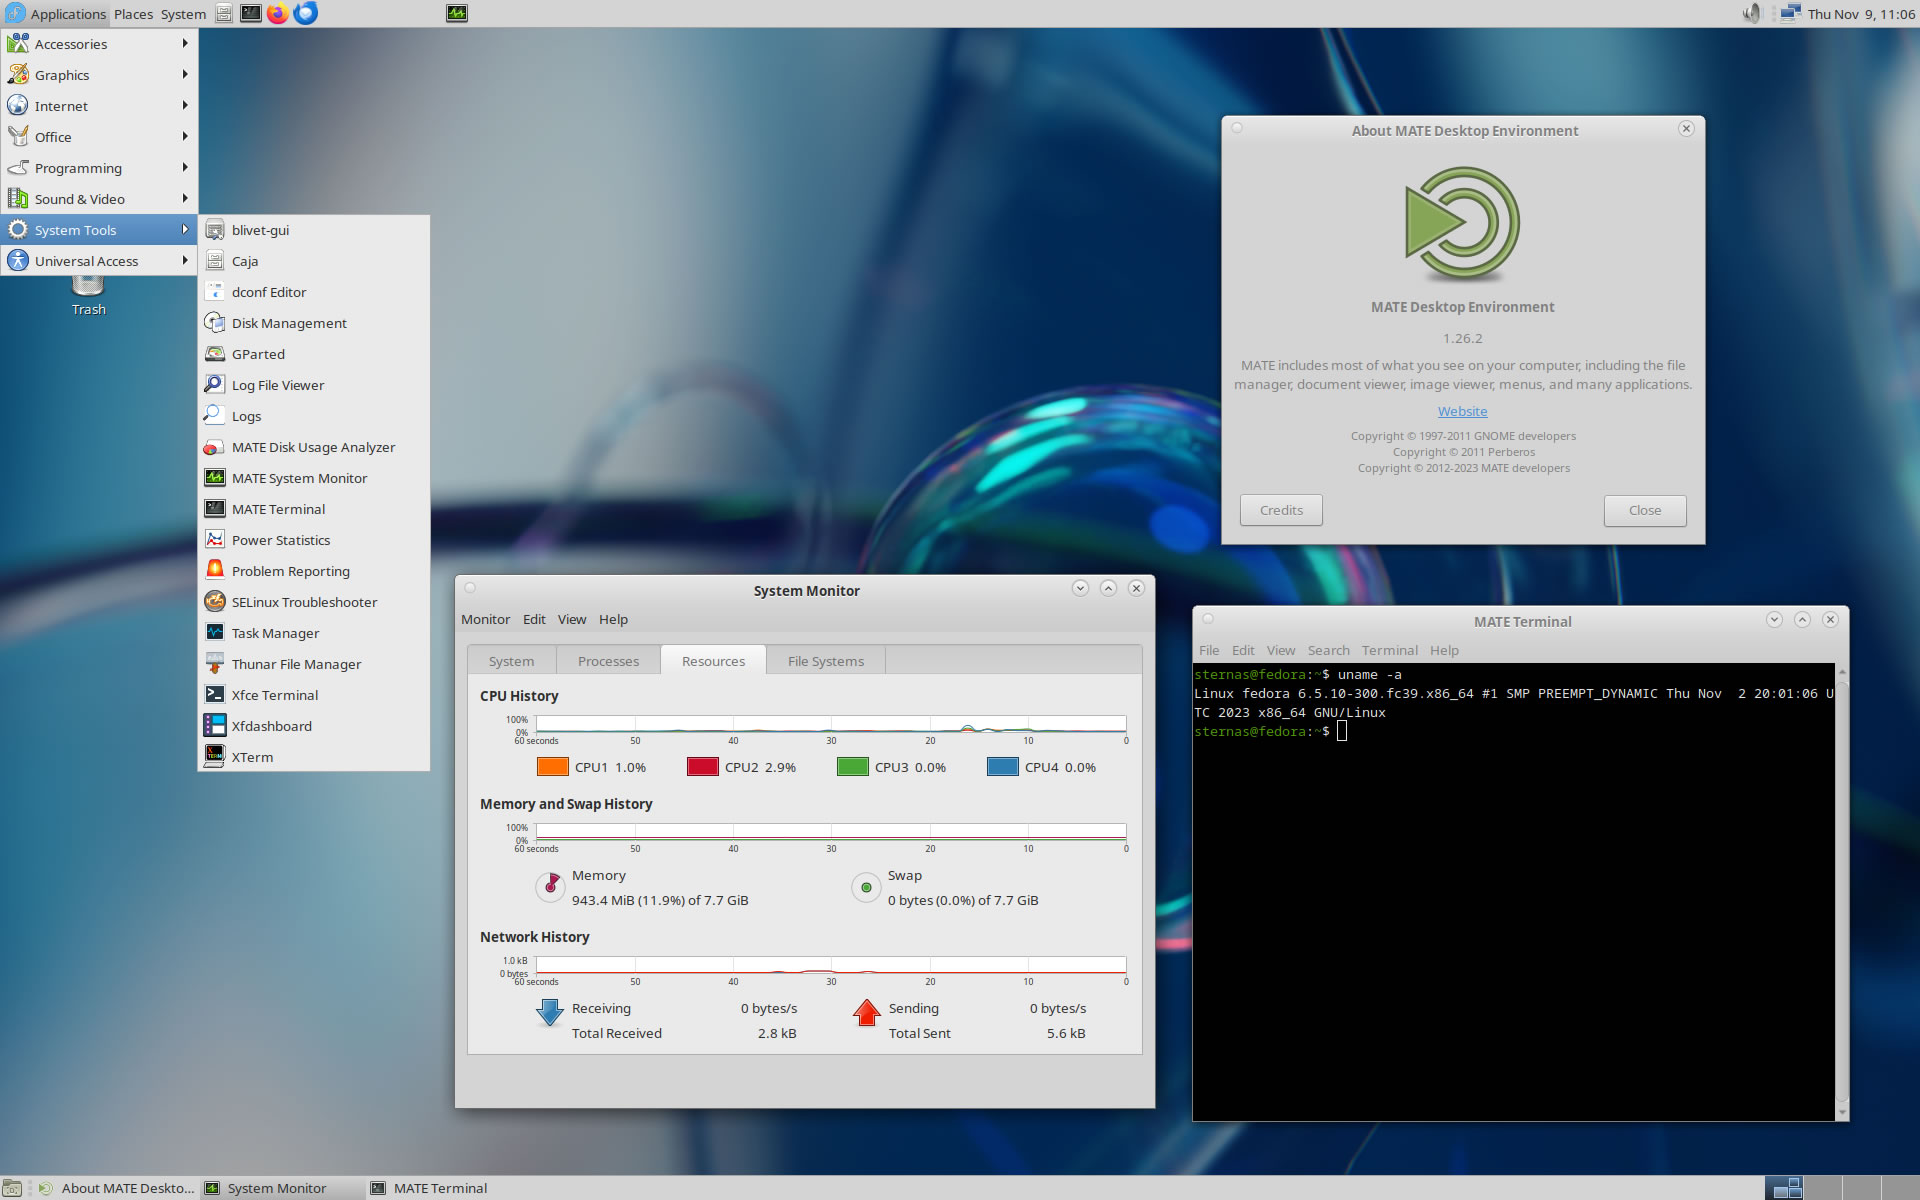Click date and time clock in panel

[x=1860, y=14]
